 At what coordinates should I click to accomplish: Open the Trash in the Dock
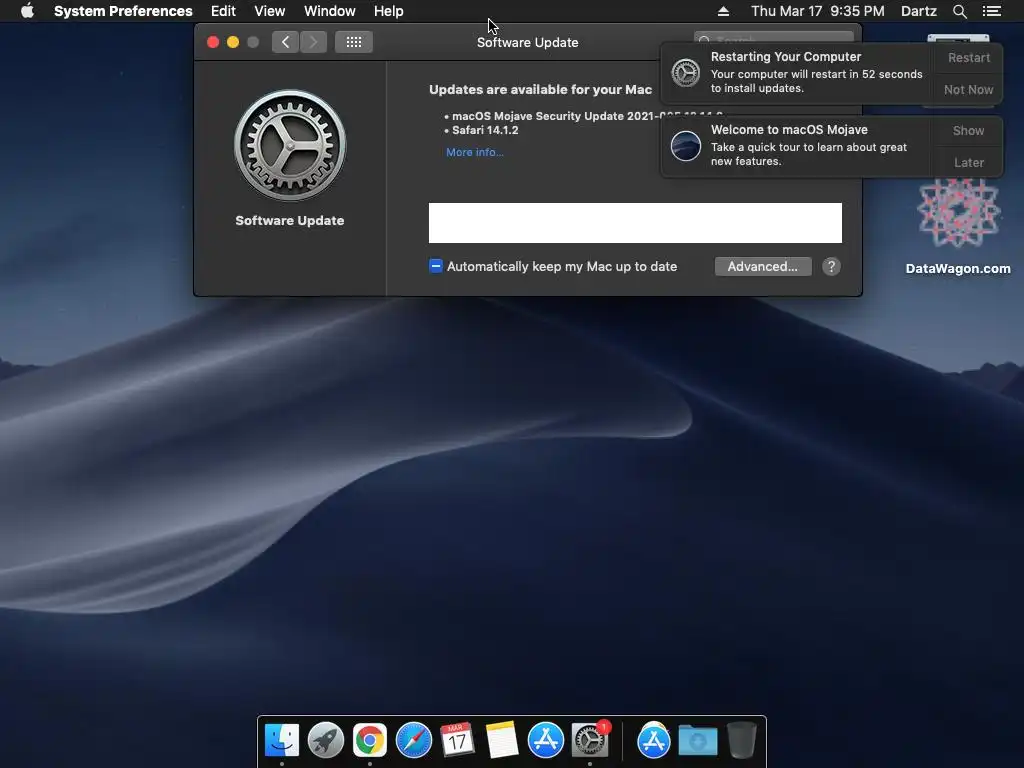(x=742, y=741)
